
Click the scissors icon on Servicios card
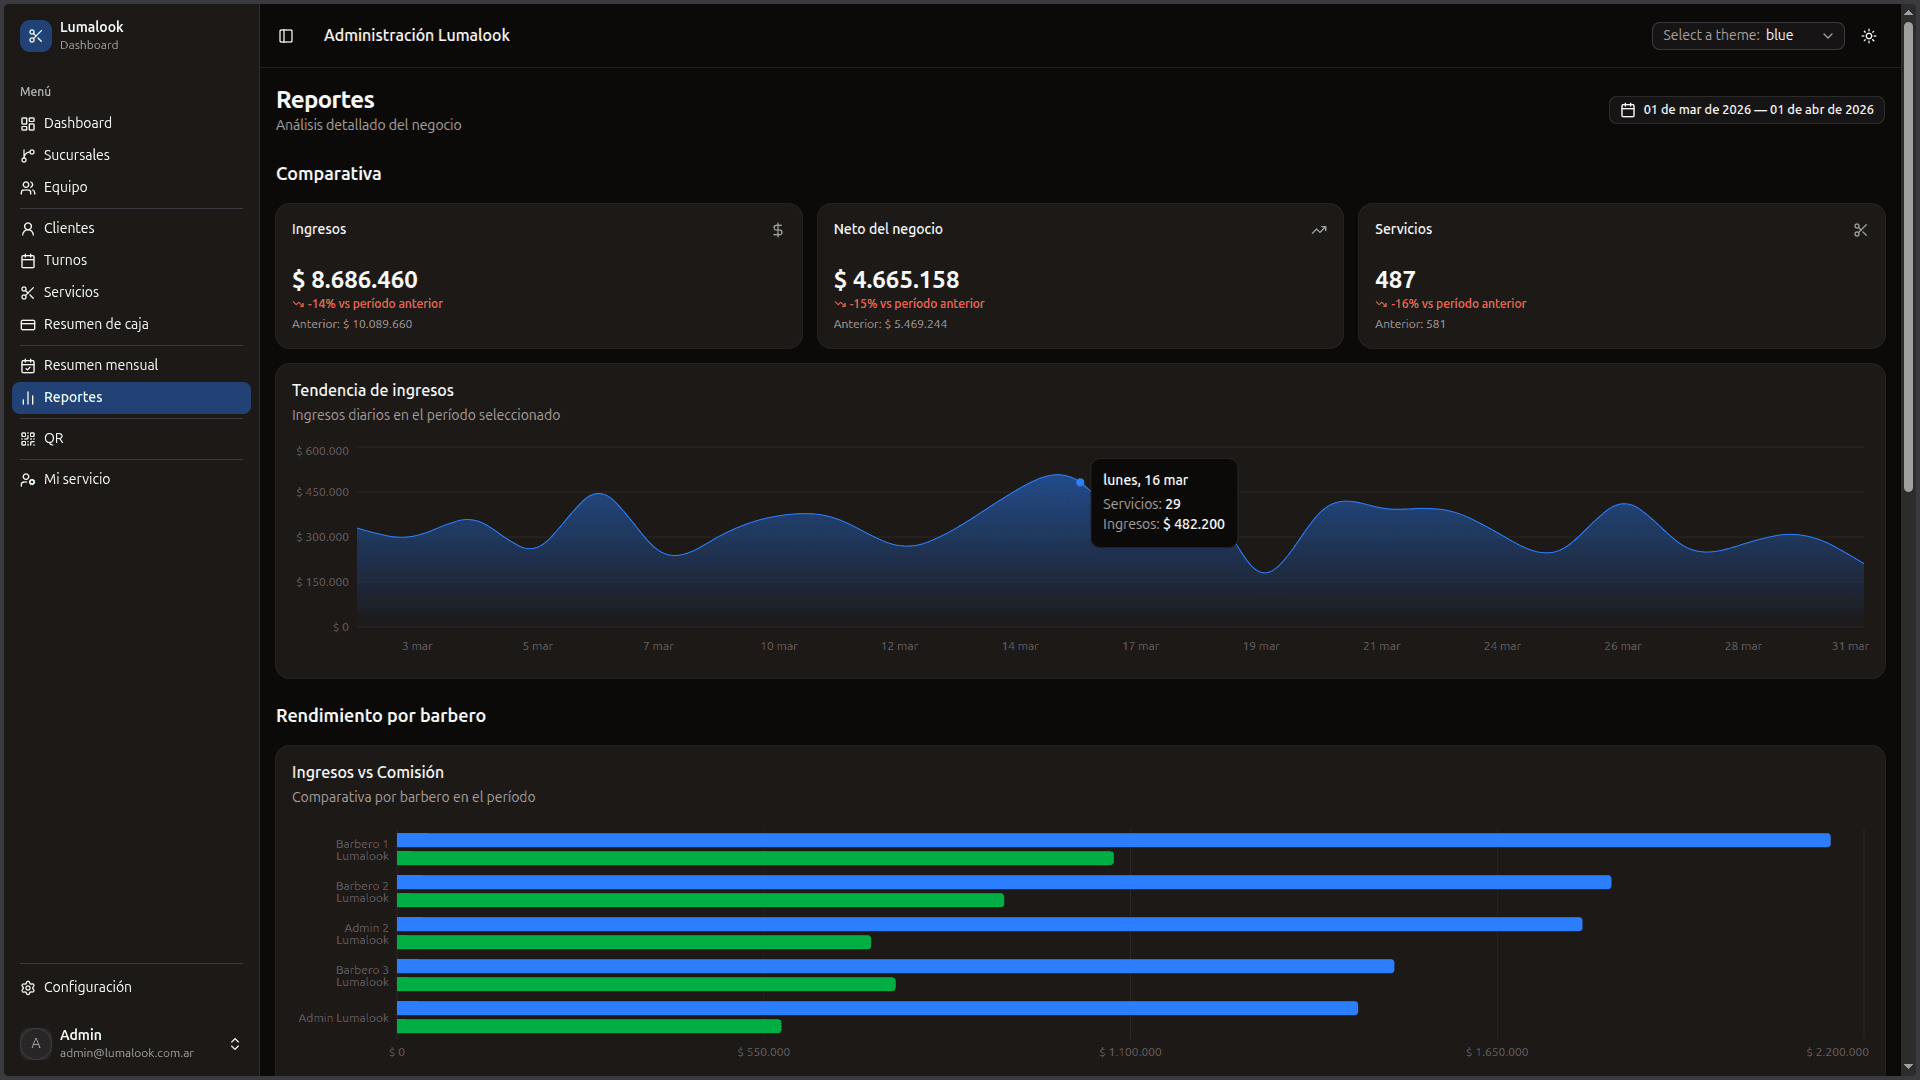click(x=1861, y=230)
